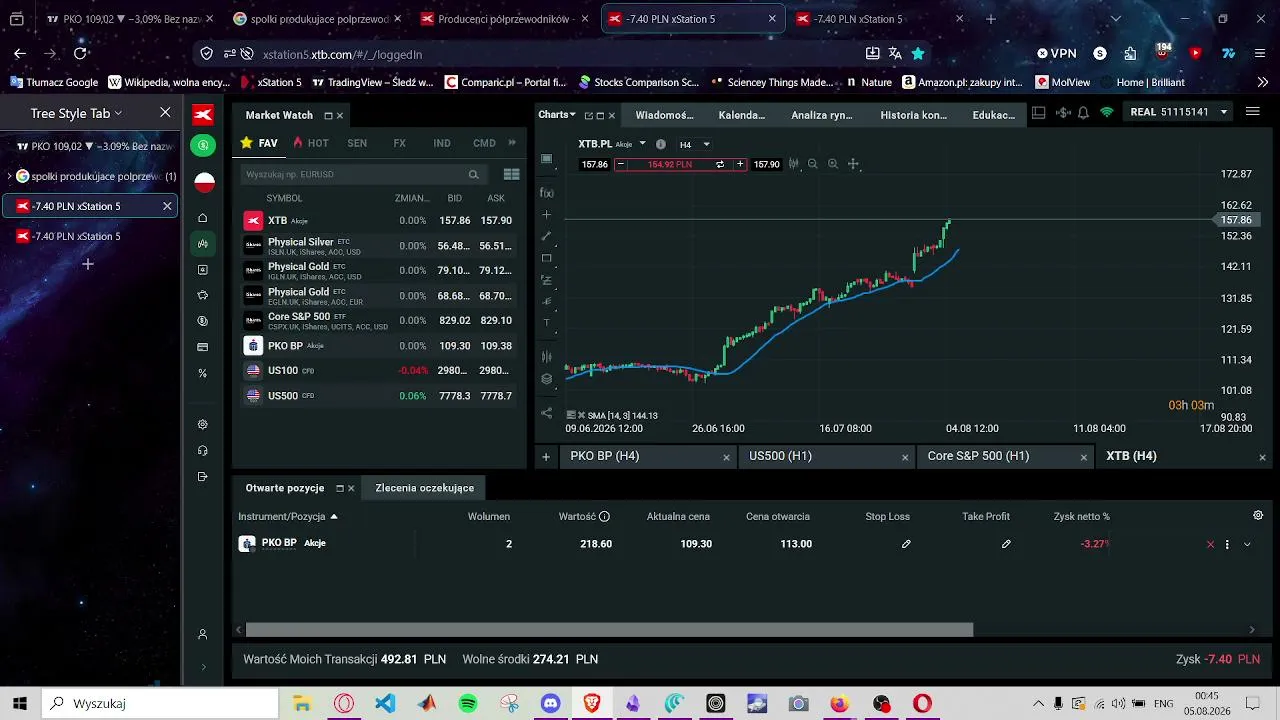1280x720 pixels.
Task: Open the H4 timeframe dropdown
Action: tap(706, 144)
